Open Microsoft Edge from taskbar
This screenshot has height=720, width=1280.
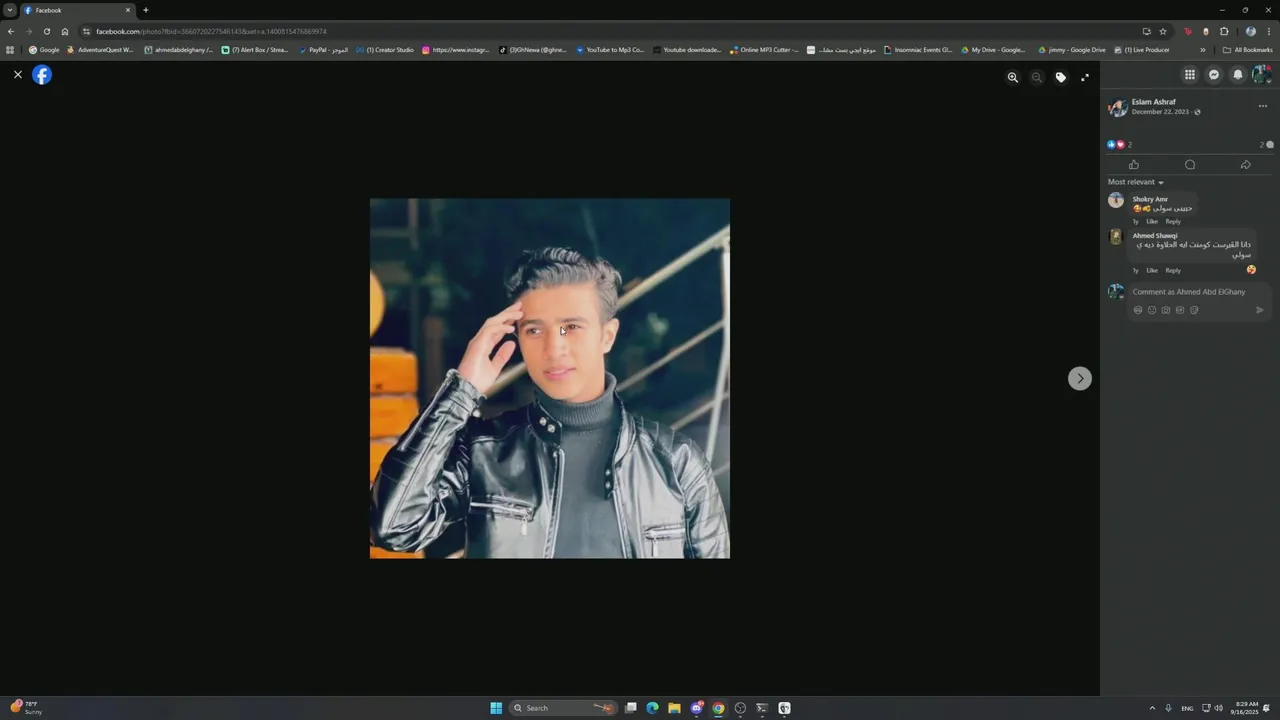[x=652, y=708]
